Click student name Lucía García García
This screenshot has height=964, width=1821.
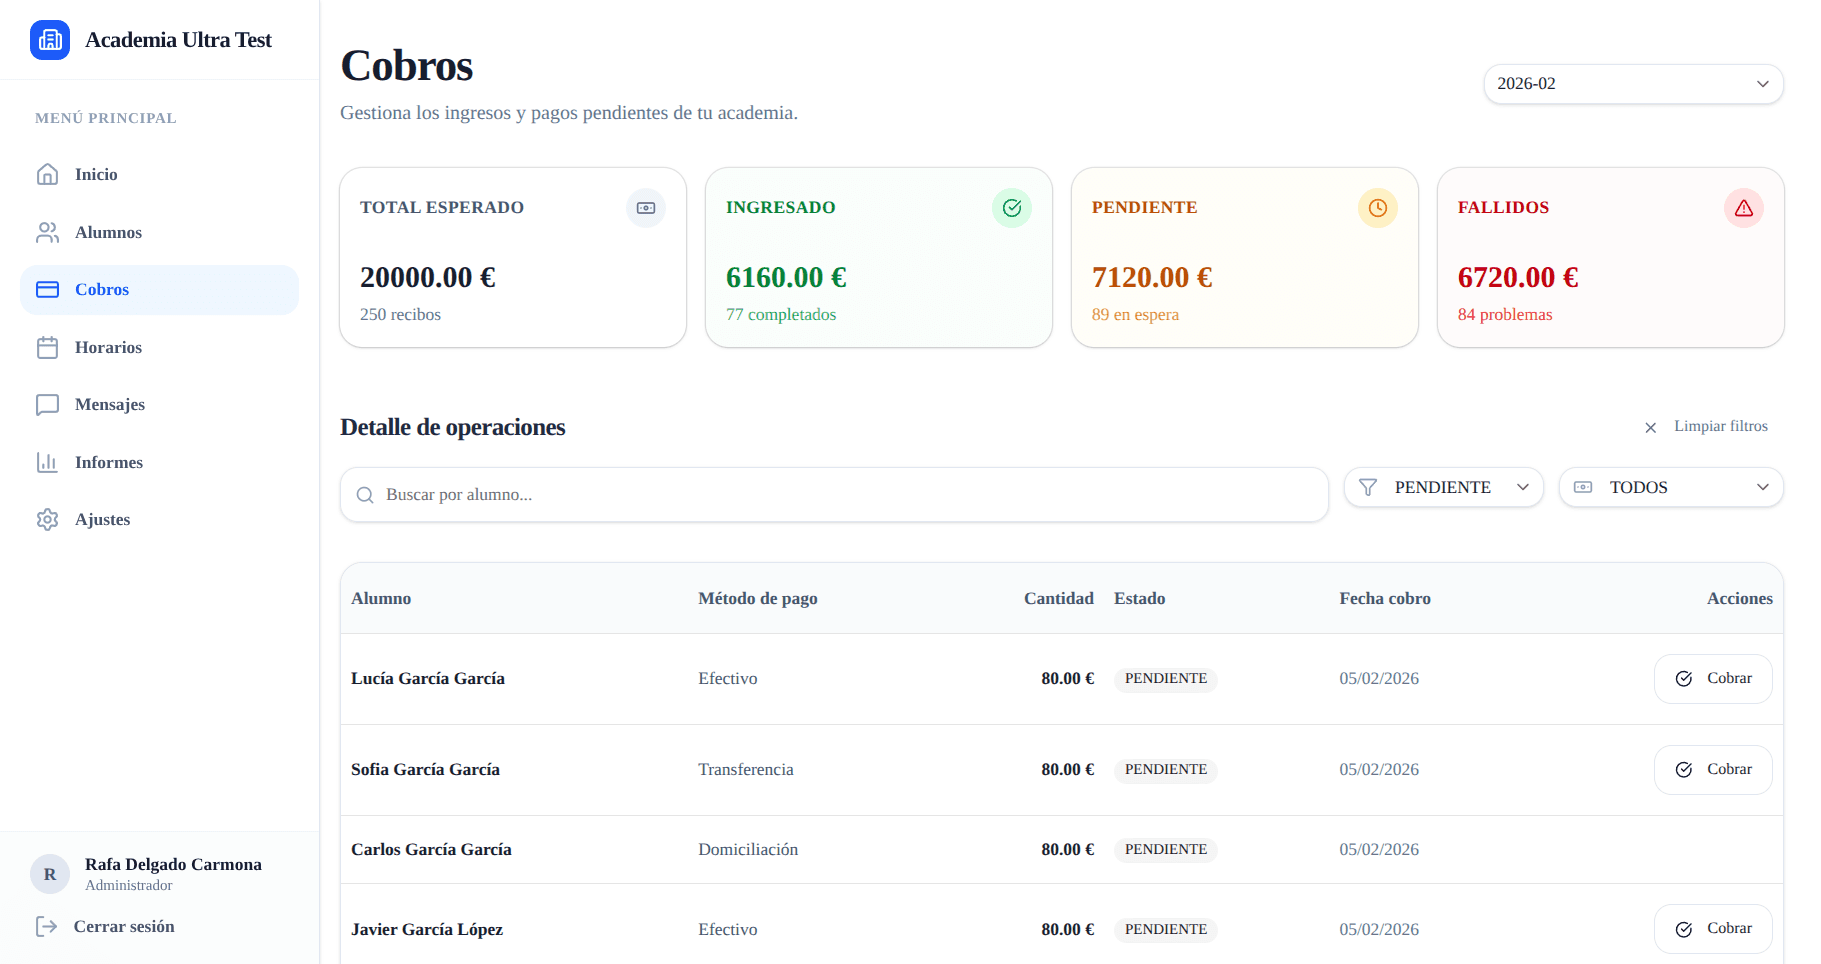point(428,678)
